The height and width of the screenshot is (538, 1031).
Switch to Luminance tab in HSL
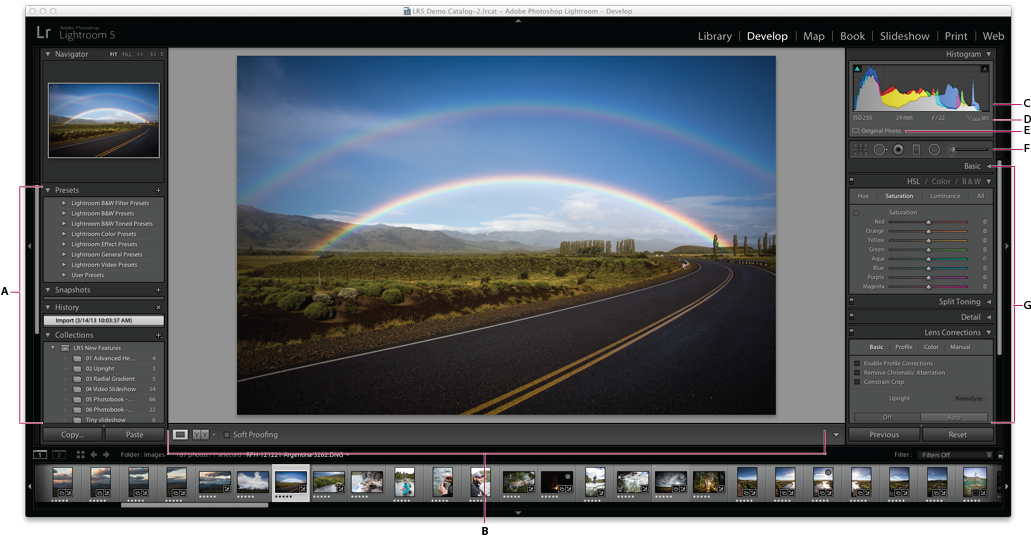point(945,196)
